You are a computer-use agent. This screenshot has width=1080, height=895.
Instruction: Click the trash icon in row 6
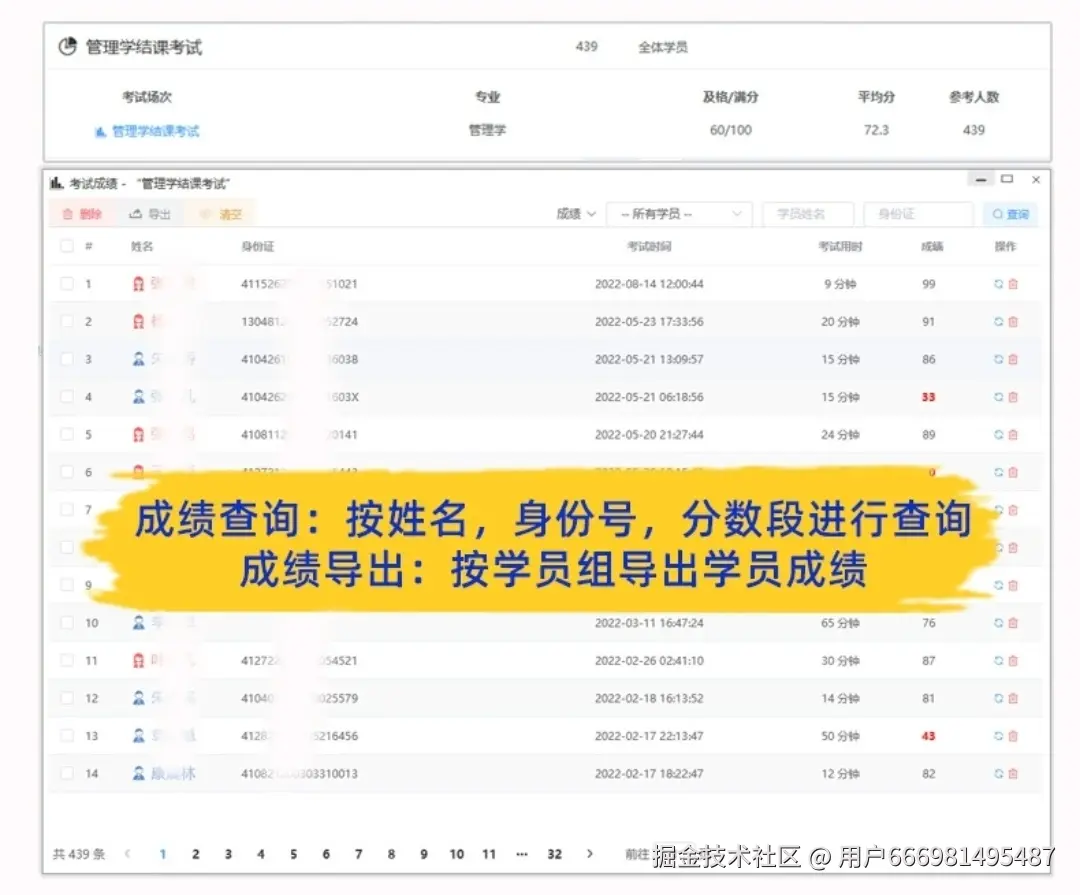1013,472
